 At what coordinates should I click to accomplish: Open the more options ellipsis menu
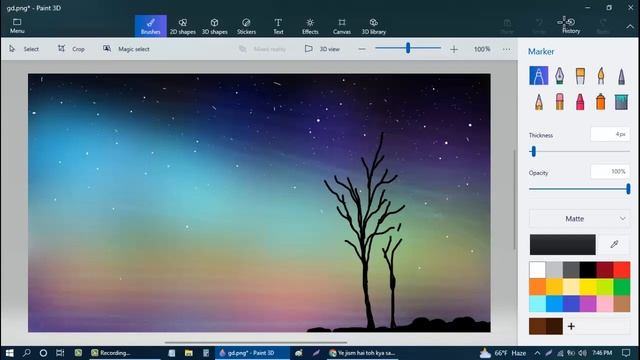click(x=507, y=49)
